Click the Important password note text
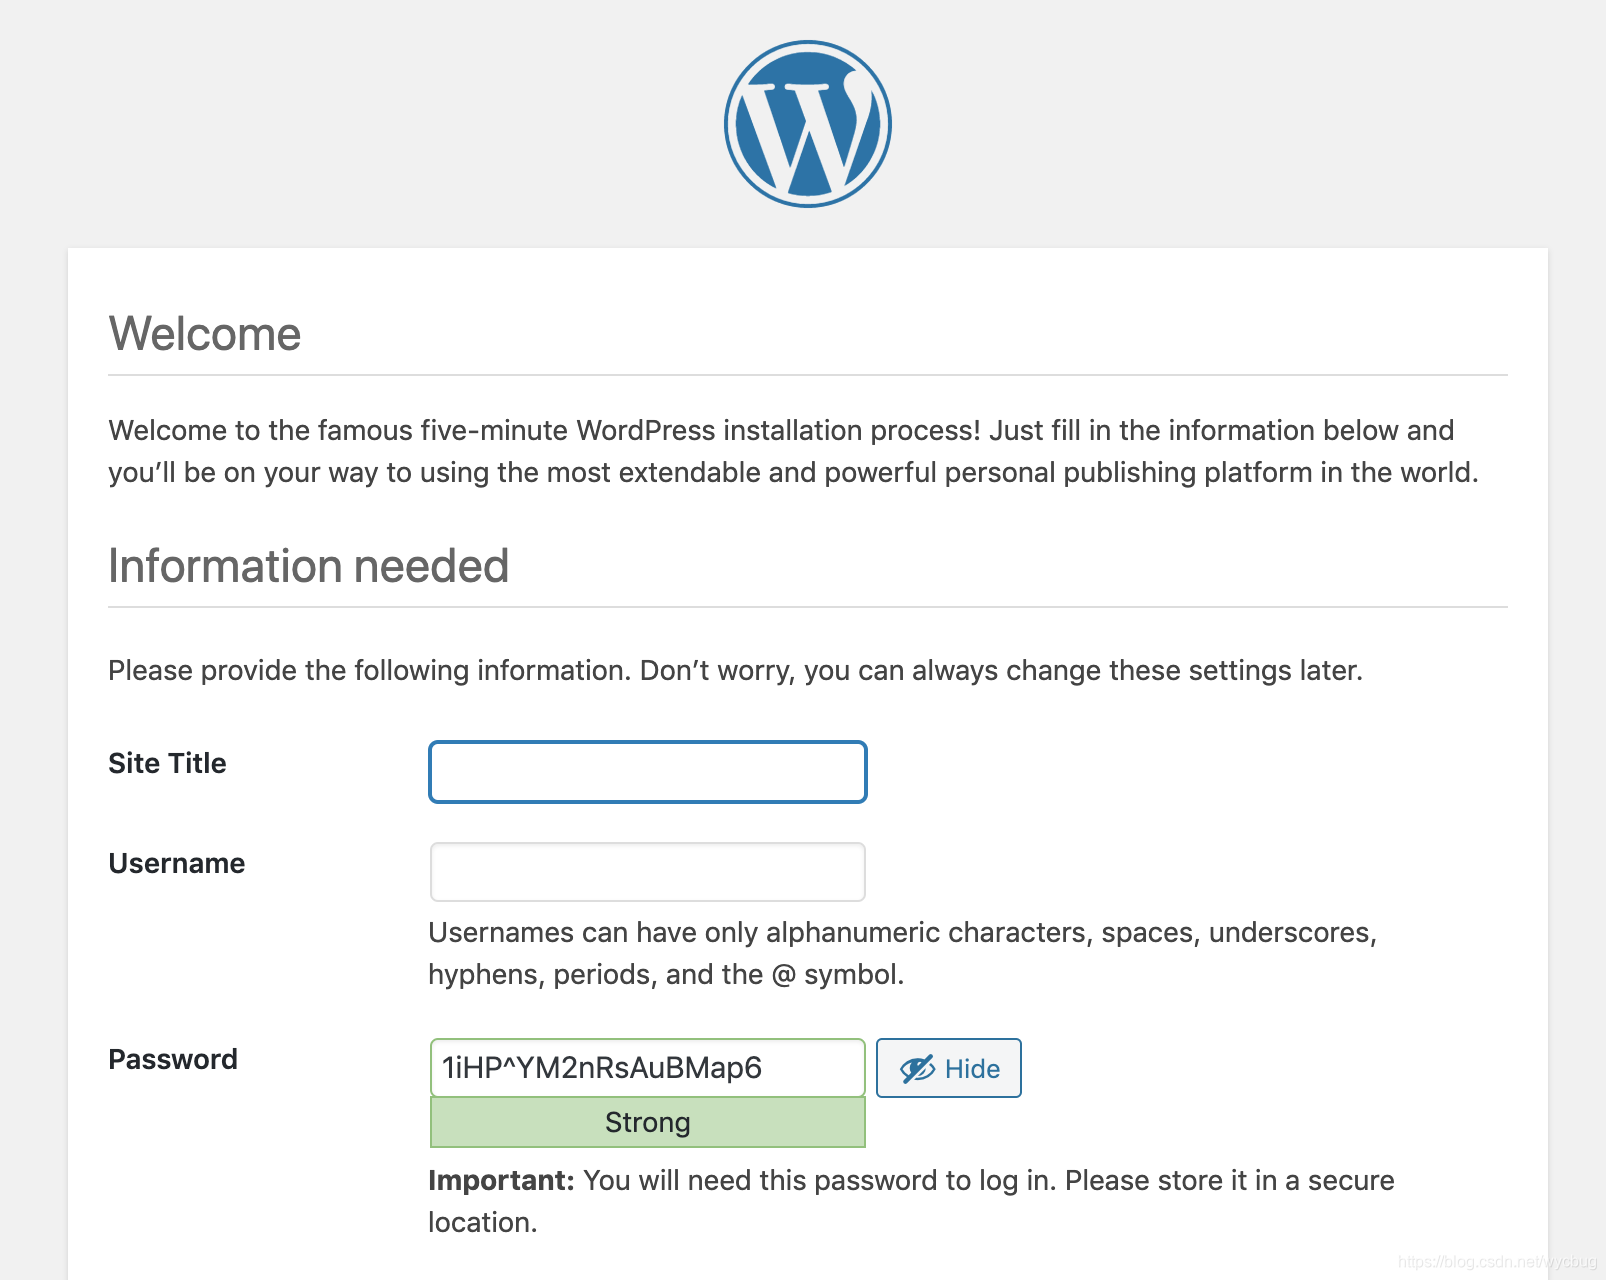Viewport: 1606px width, 1280px height. click(x=911, y=1201)
